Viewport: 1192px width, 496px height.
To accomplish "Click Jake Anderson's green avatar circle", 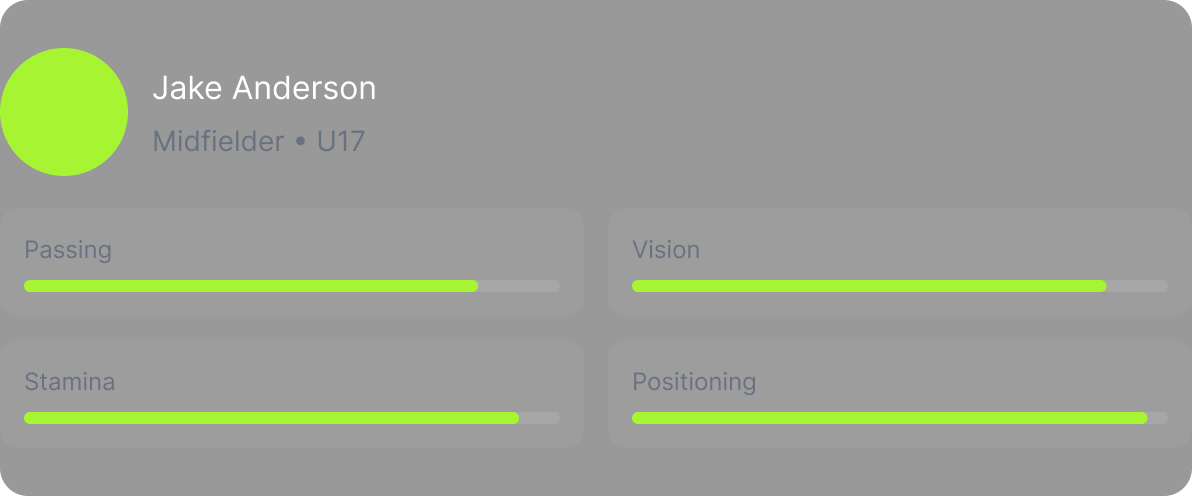I will point(64,112).
